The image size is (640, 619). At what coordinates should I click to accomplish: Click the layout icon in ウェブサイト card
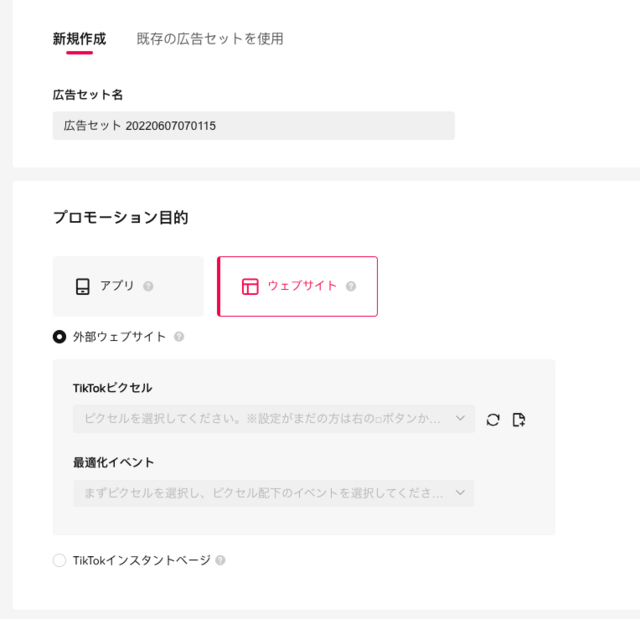(x=250, y=286)
